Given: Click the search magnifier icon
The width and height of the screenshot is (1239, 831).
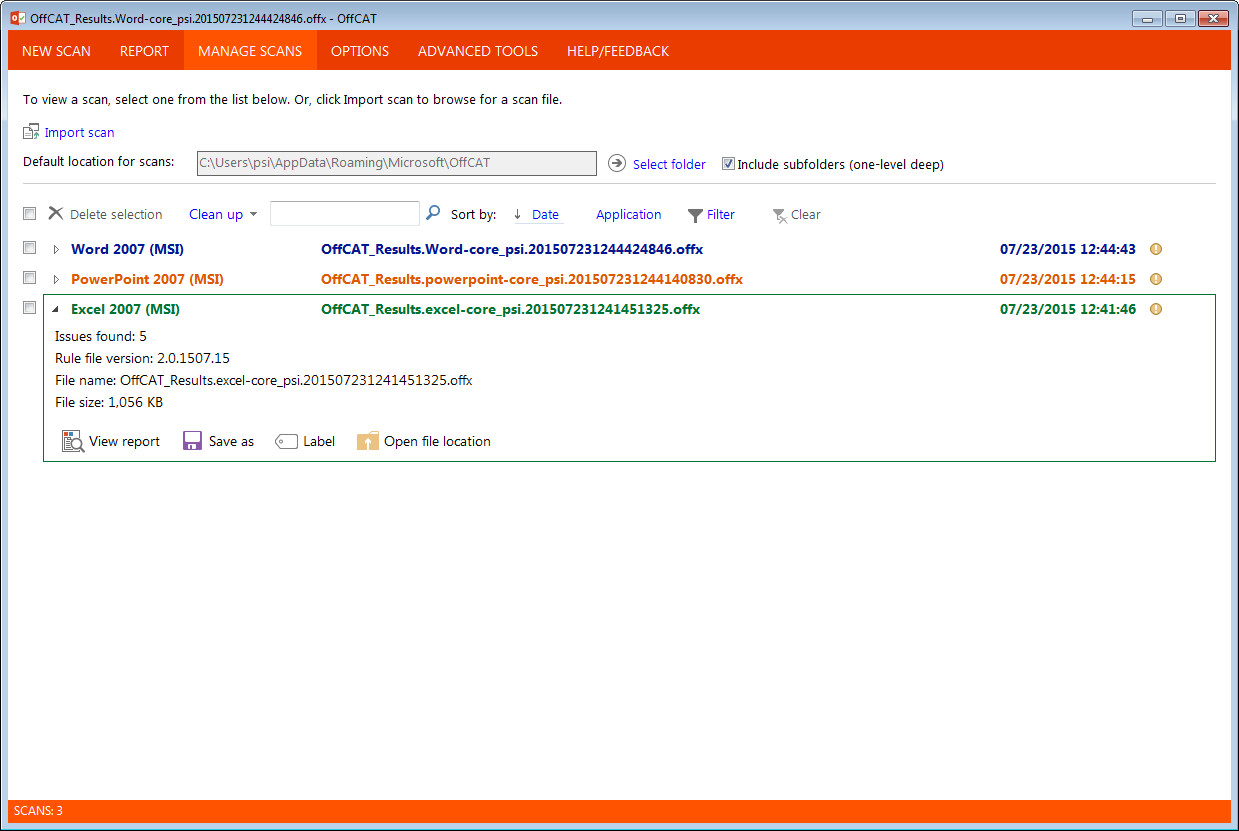Looking at the screenshot, I should 433,213.
